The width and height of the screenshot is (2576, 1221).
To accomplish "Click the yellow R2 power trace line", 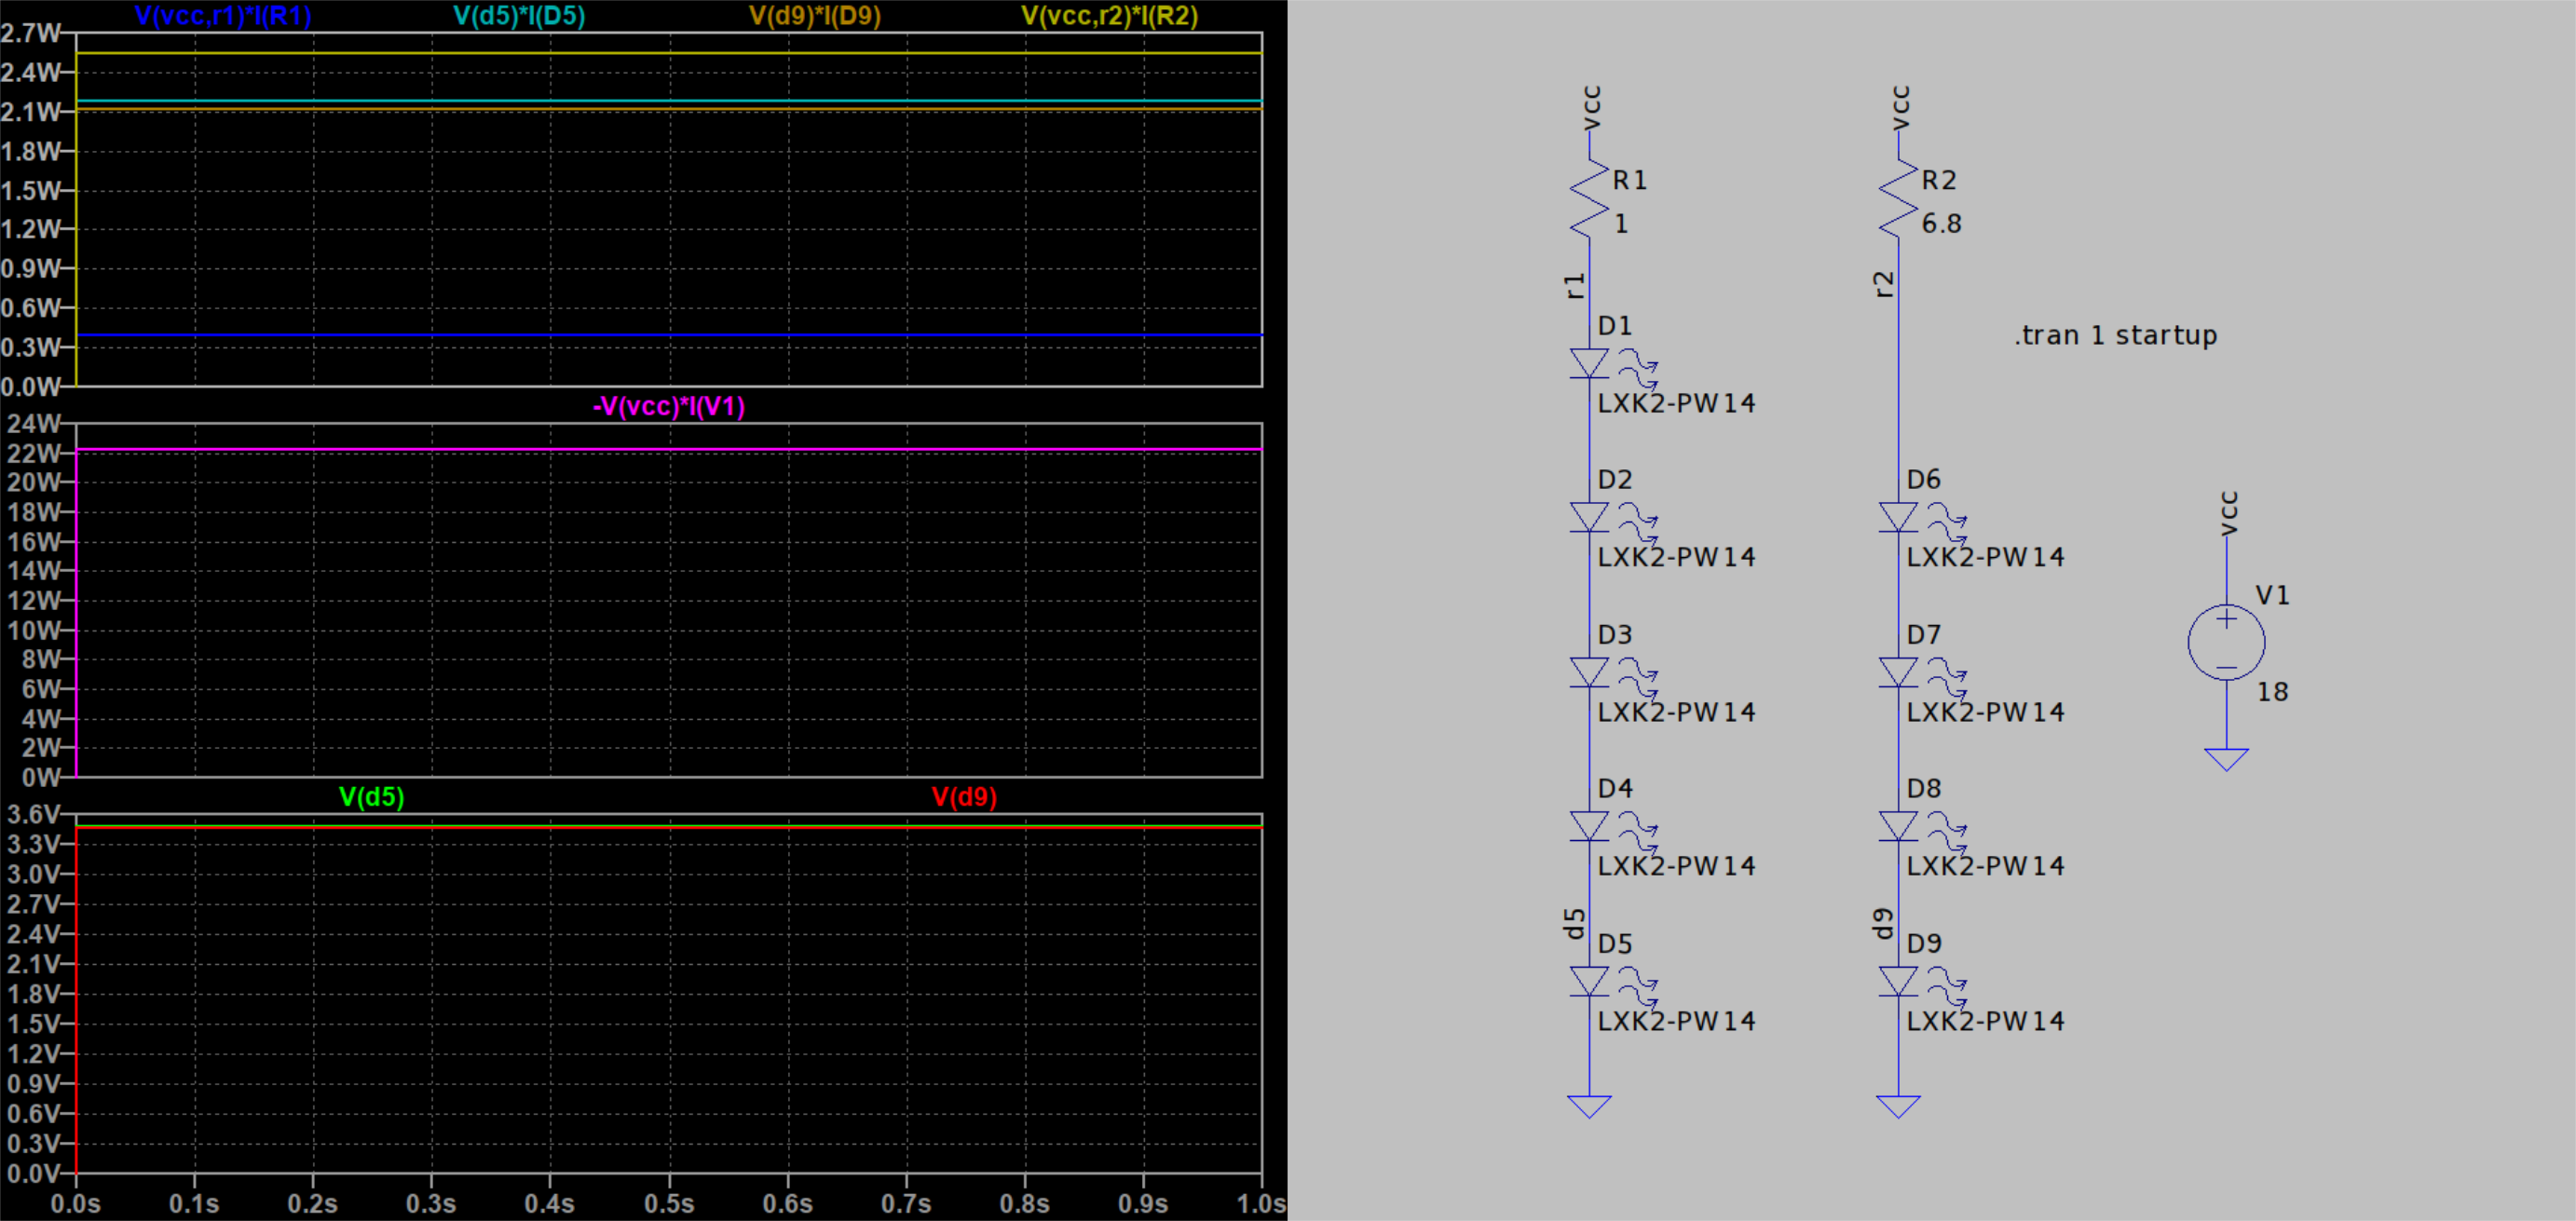I will [x=669, y=53].
